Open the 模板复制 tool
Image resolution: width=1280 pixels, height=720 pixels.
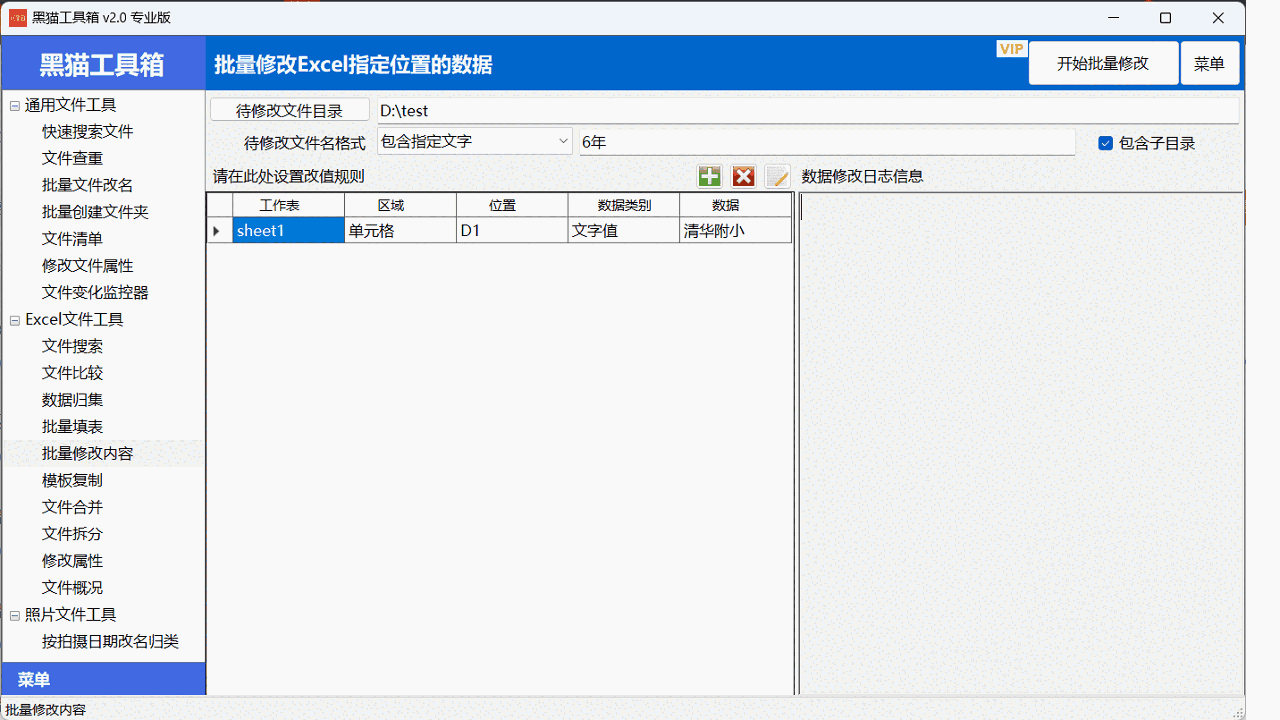point(72,481)
